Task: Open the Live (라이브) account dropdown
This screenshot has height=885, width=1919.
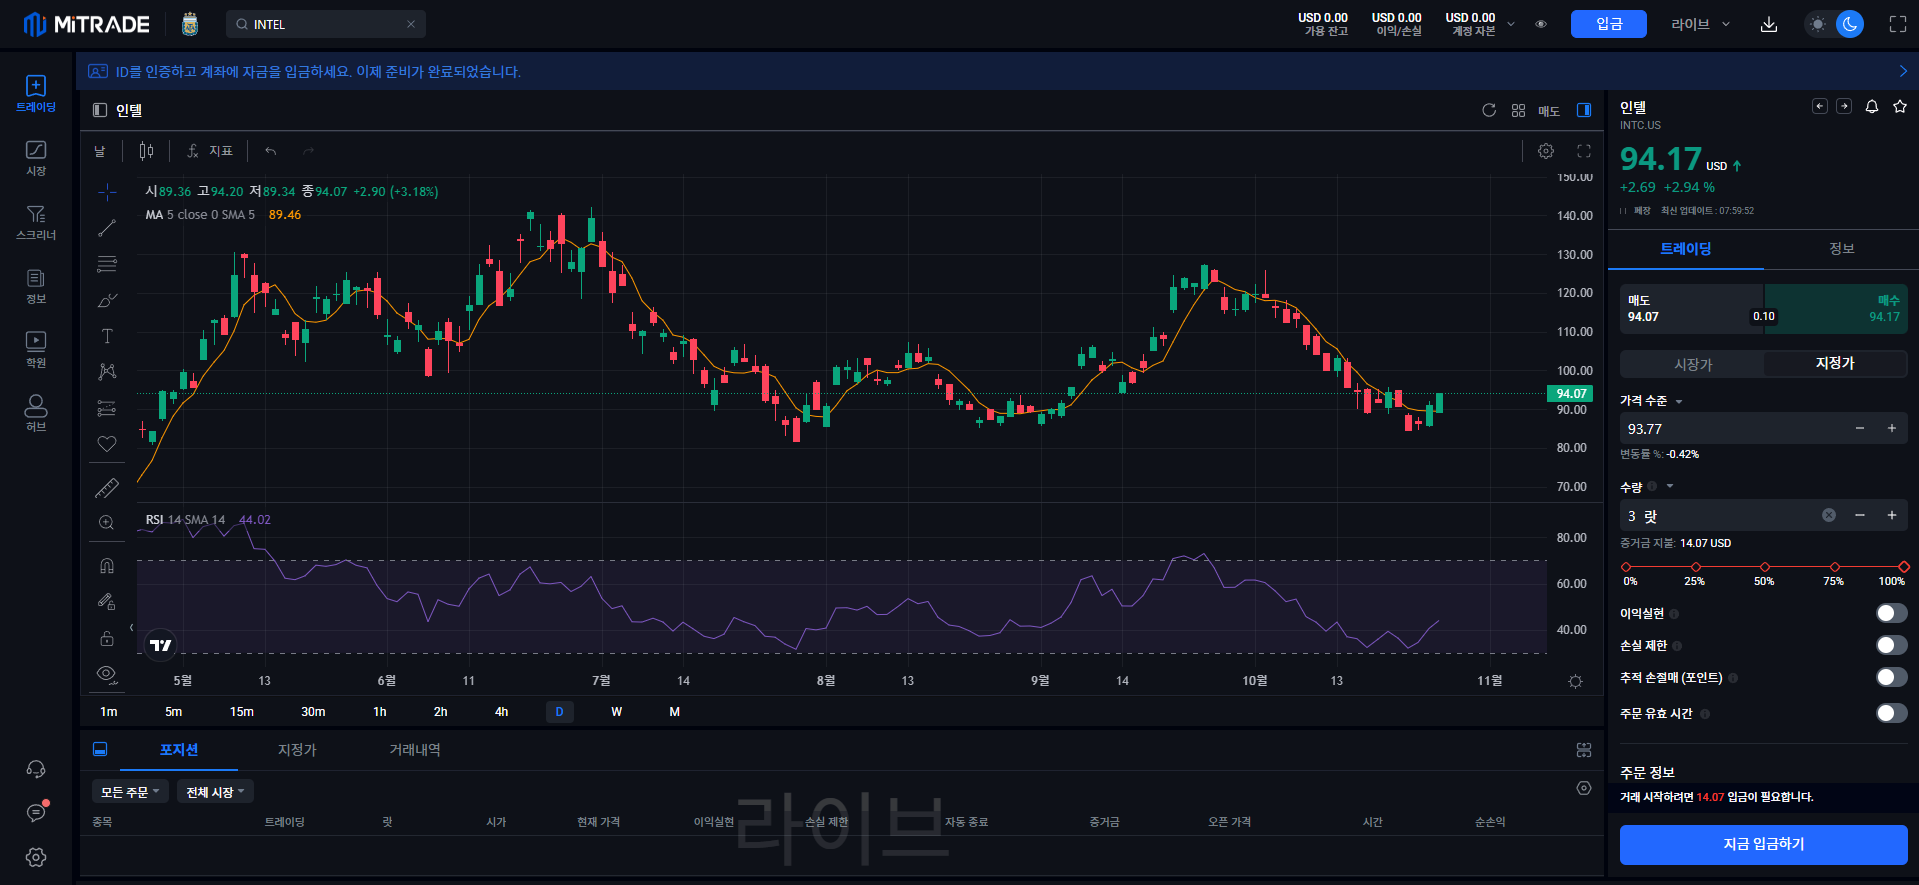Action: [x=1700, y=24]
